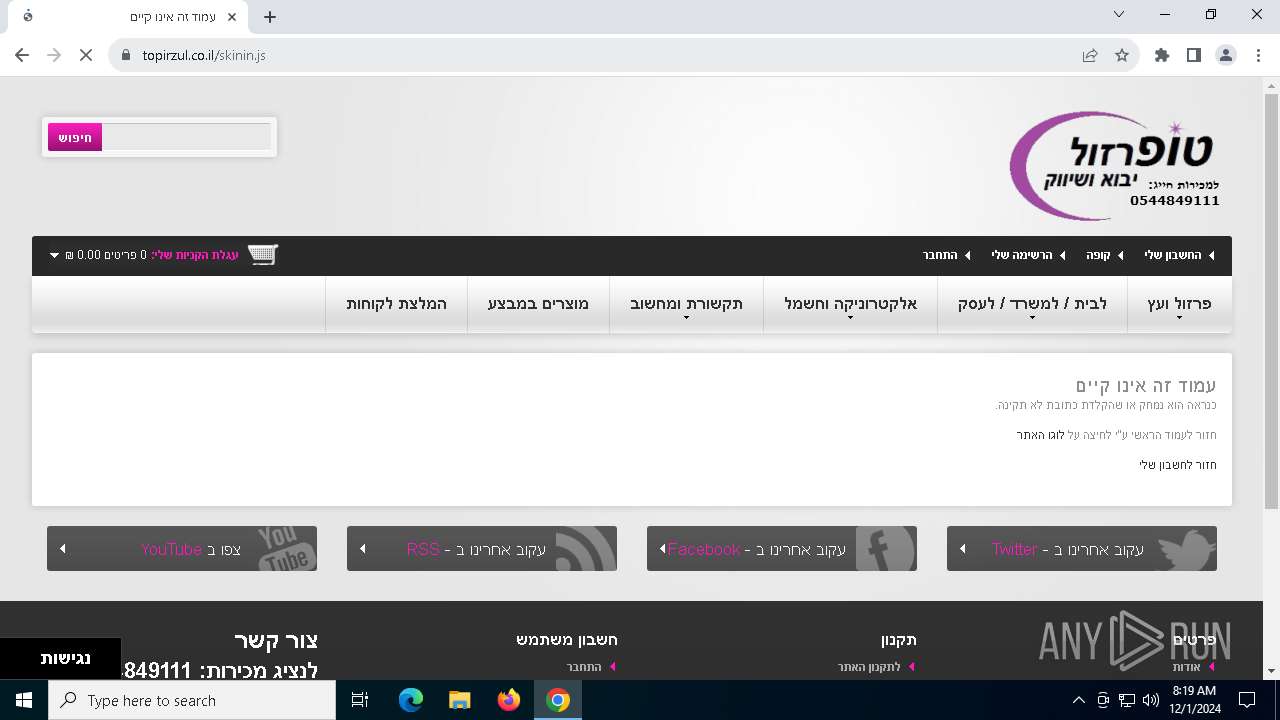The height and width of the screenshot is (720, 1280).
Task: Open the notification center icon
Action: tap(1247, 700)
